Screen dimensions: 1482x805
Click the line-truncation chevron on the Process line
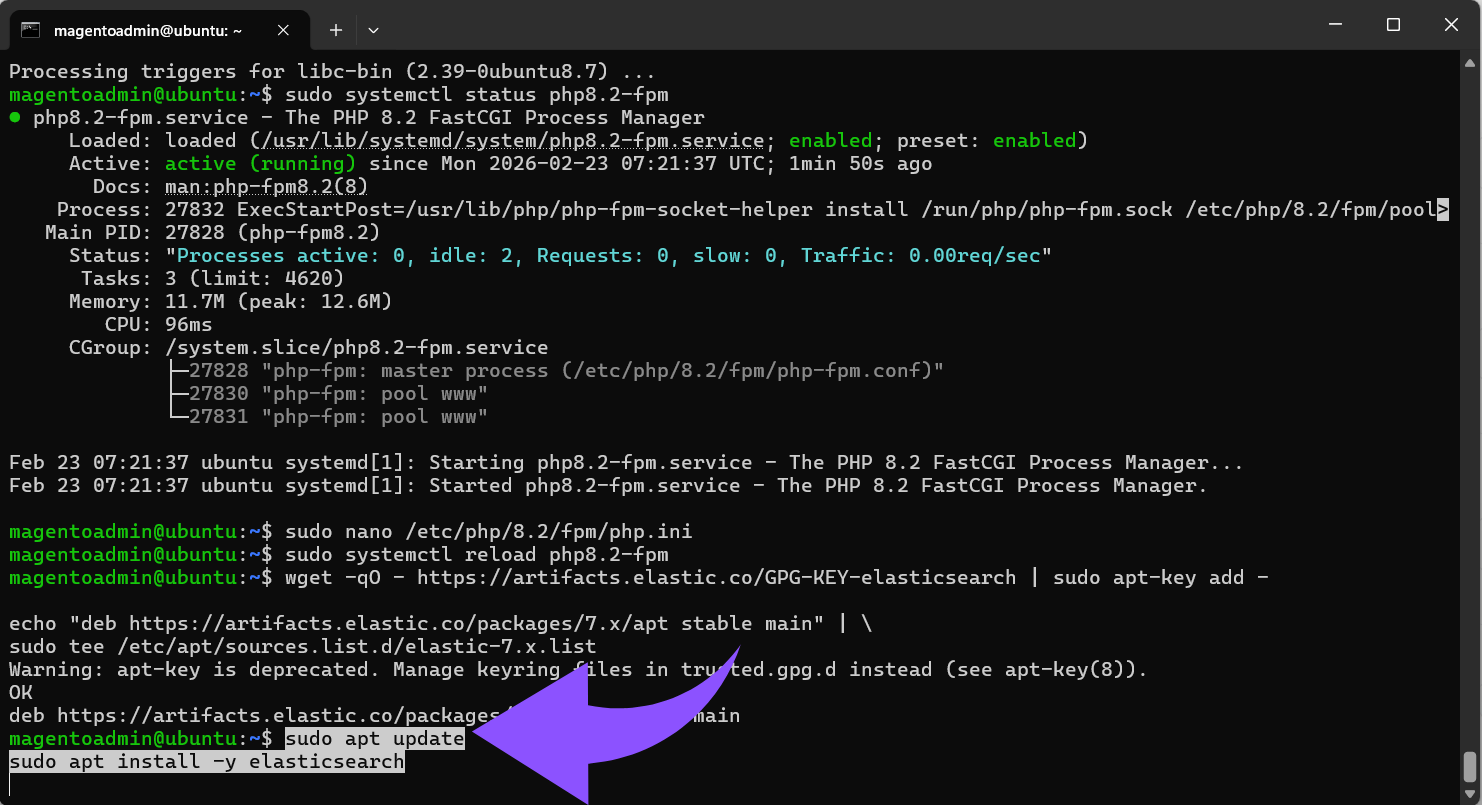coord(1444,209)
